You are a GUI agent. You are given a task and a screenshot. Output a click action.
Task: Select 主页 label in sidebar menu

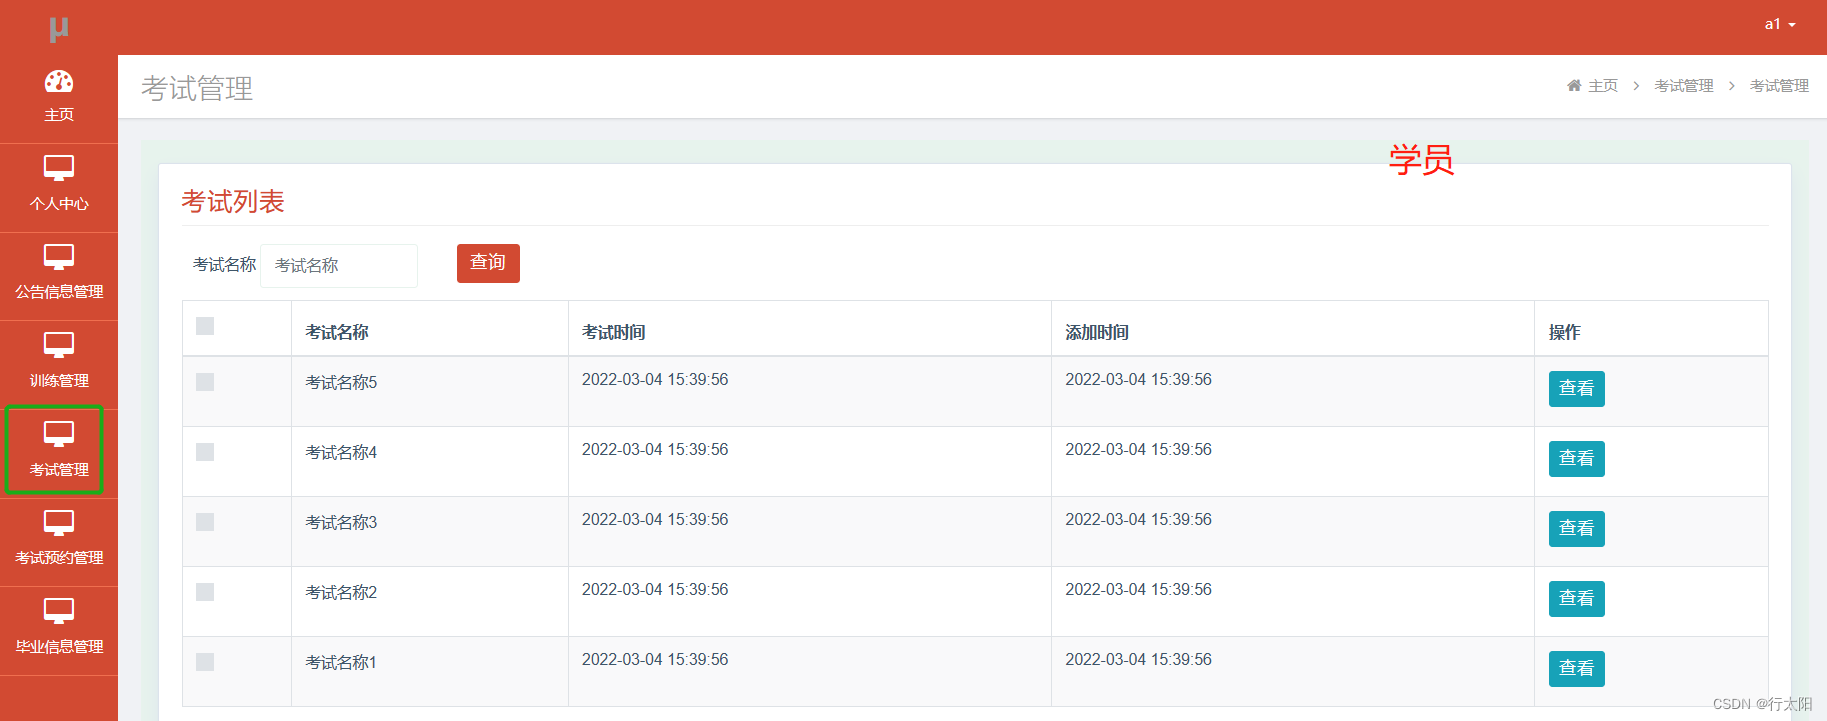point(59,115)
